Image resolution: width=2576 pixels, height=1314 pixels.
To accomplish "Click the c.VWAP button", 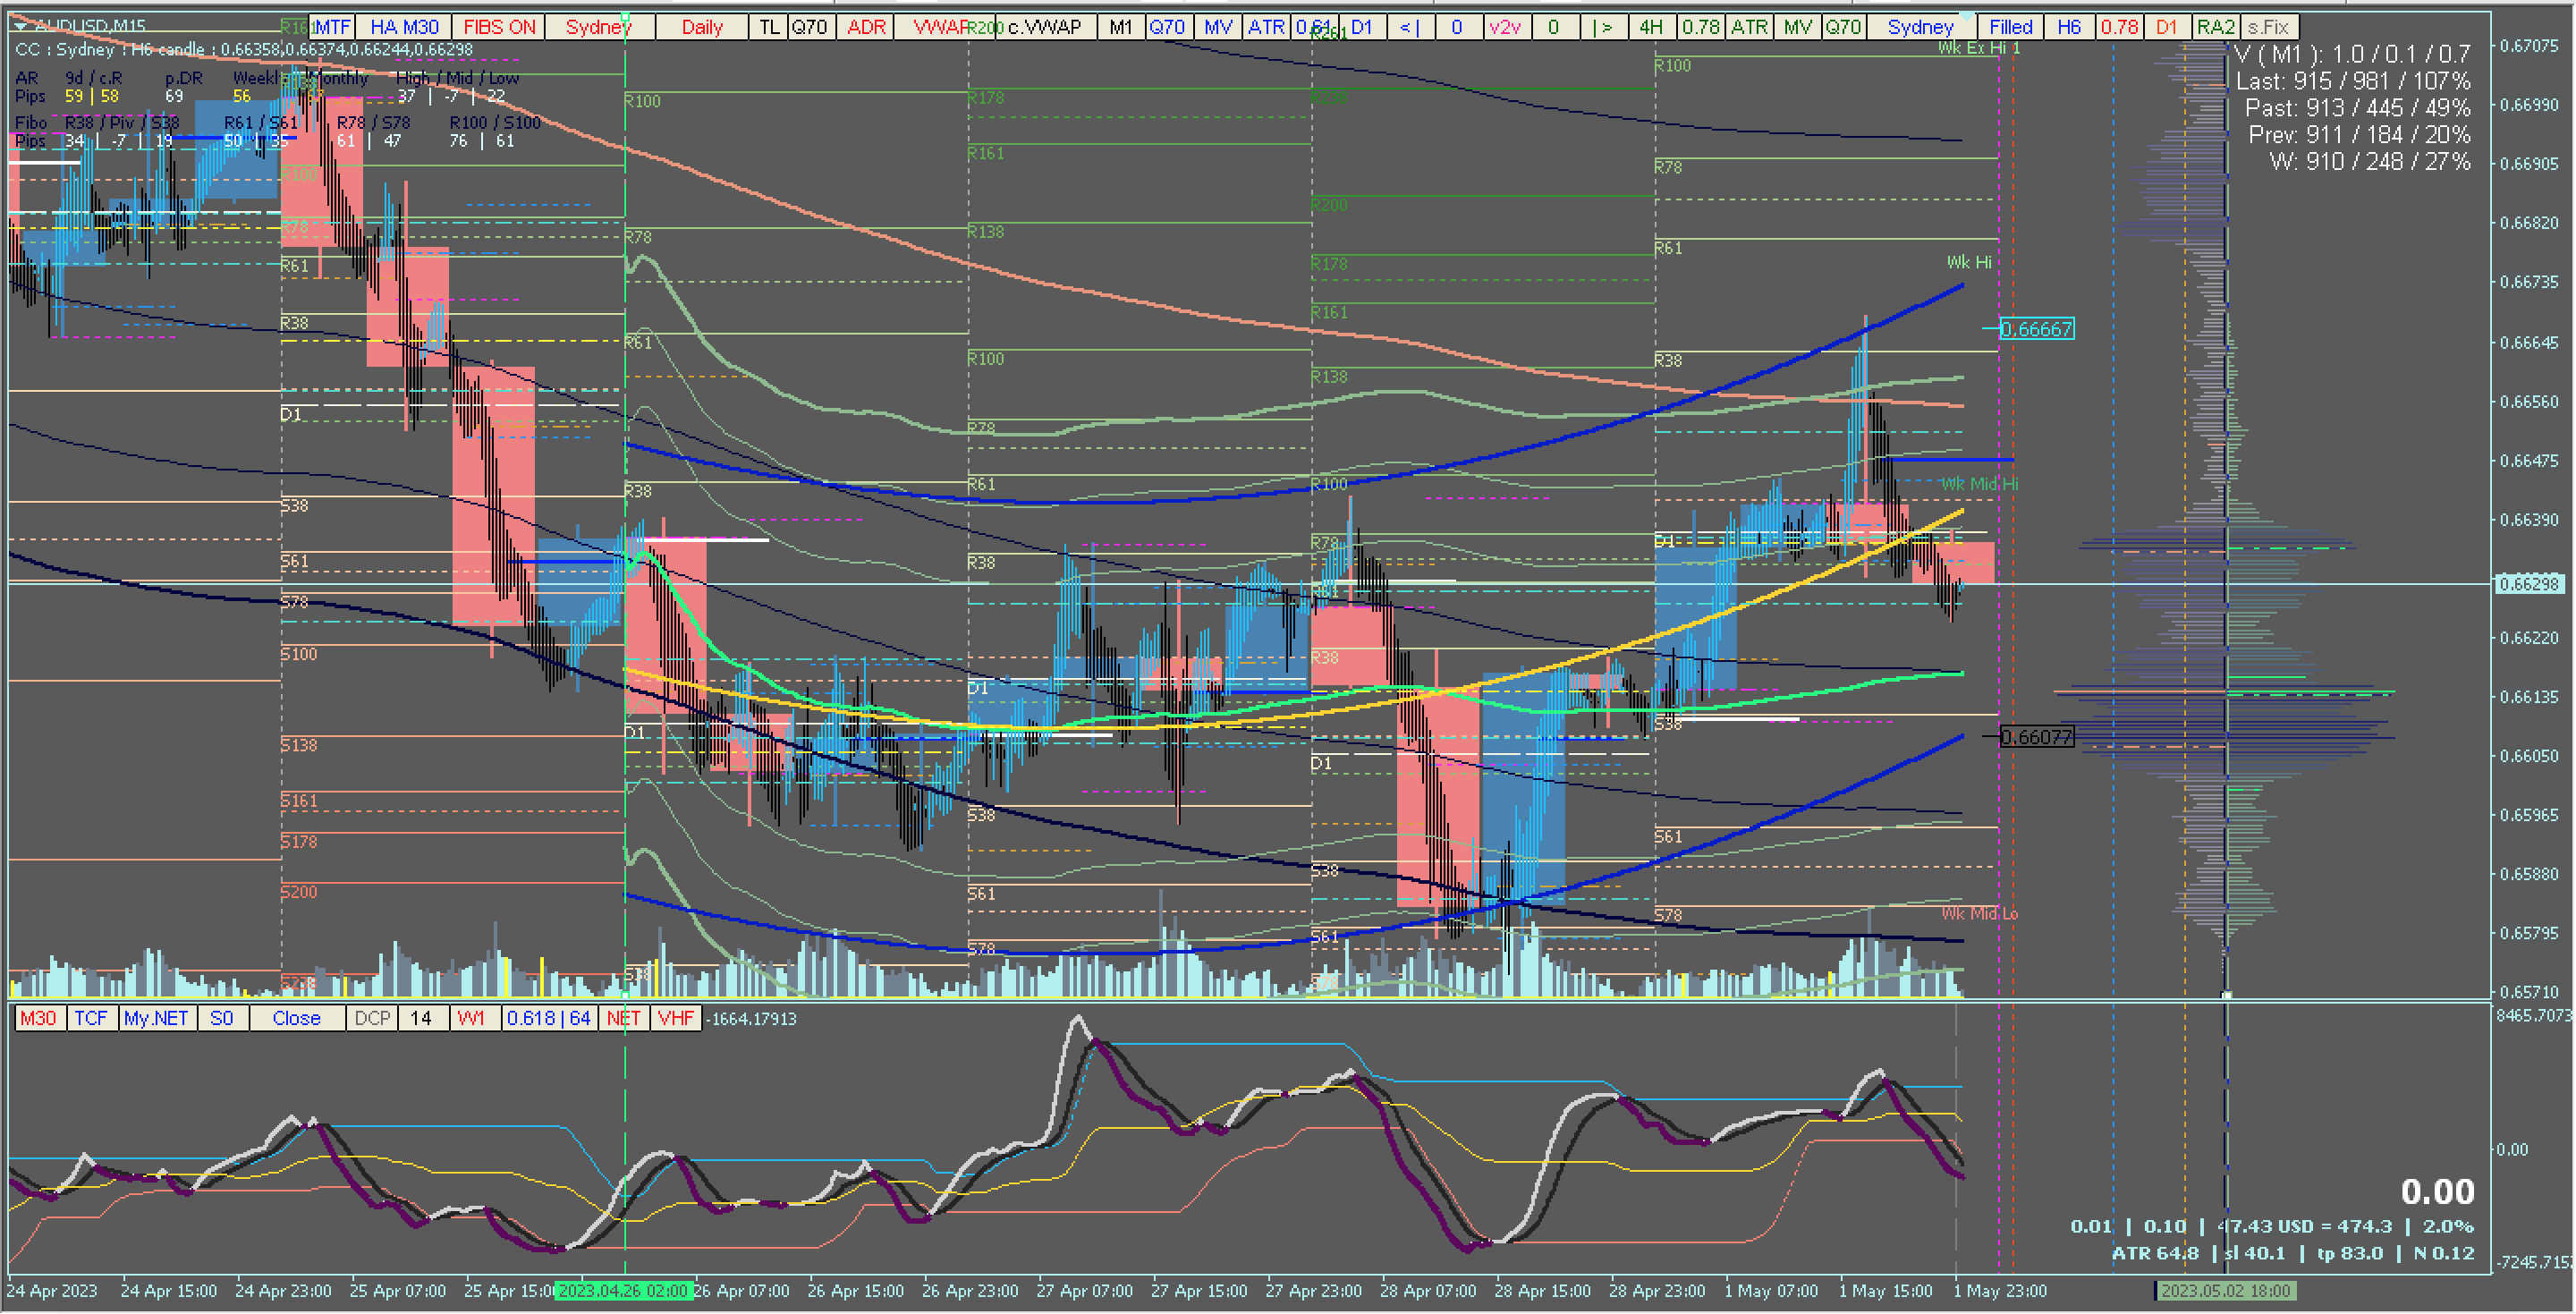I will pos(1044,27).
